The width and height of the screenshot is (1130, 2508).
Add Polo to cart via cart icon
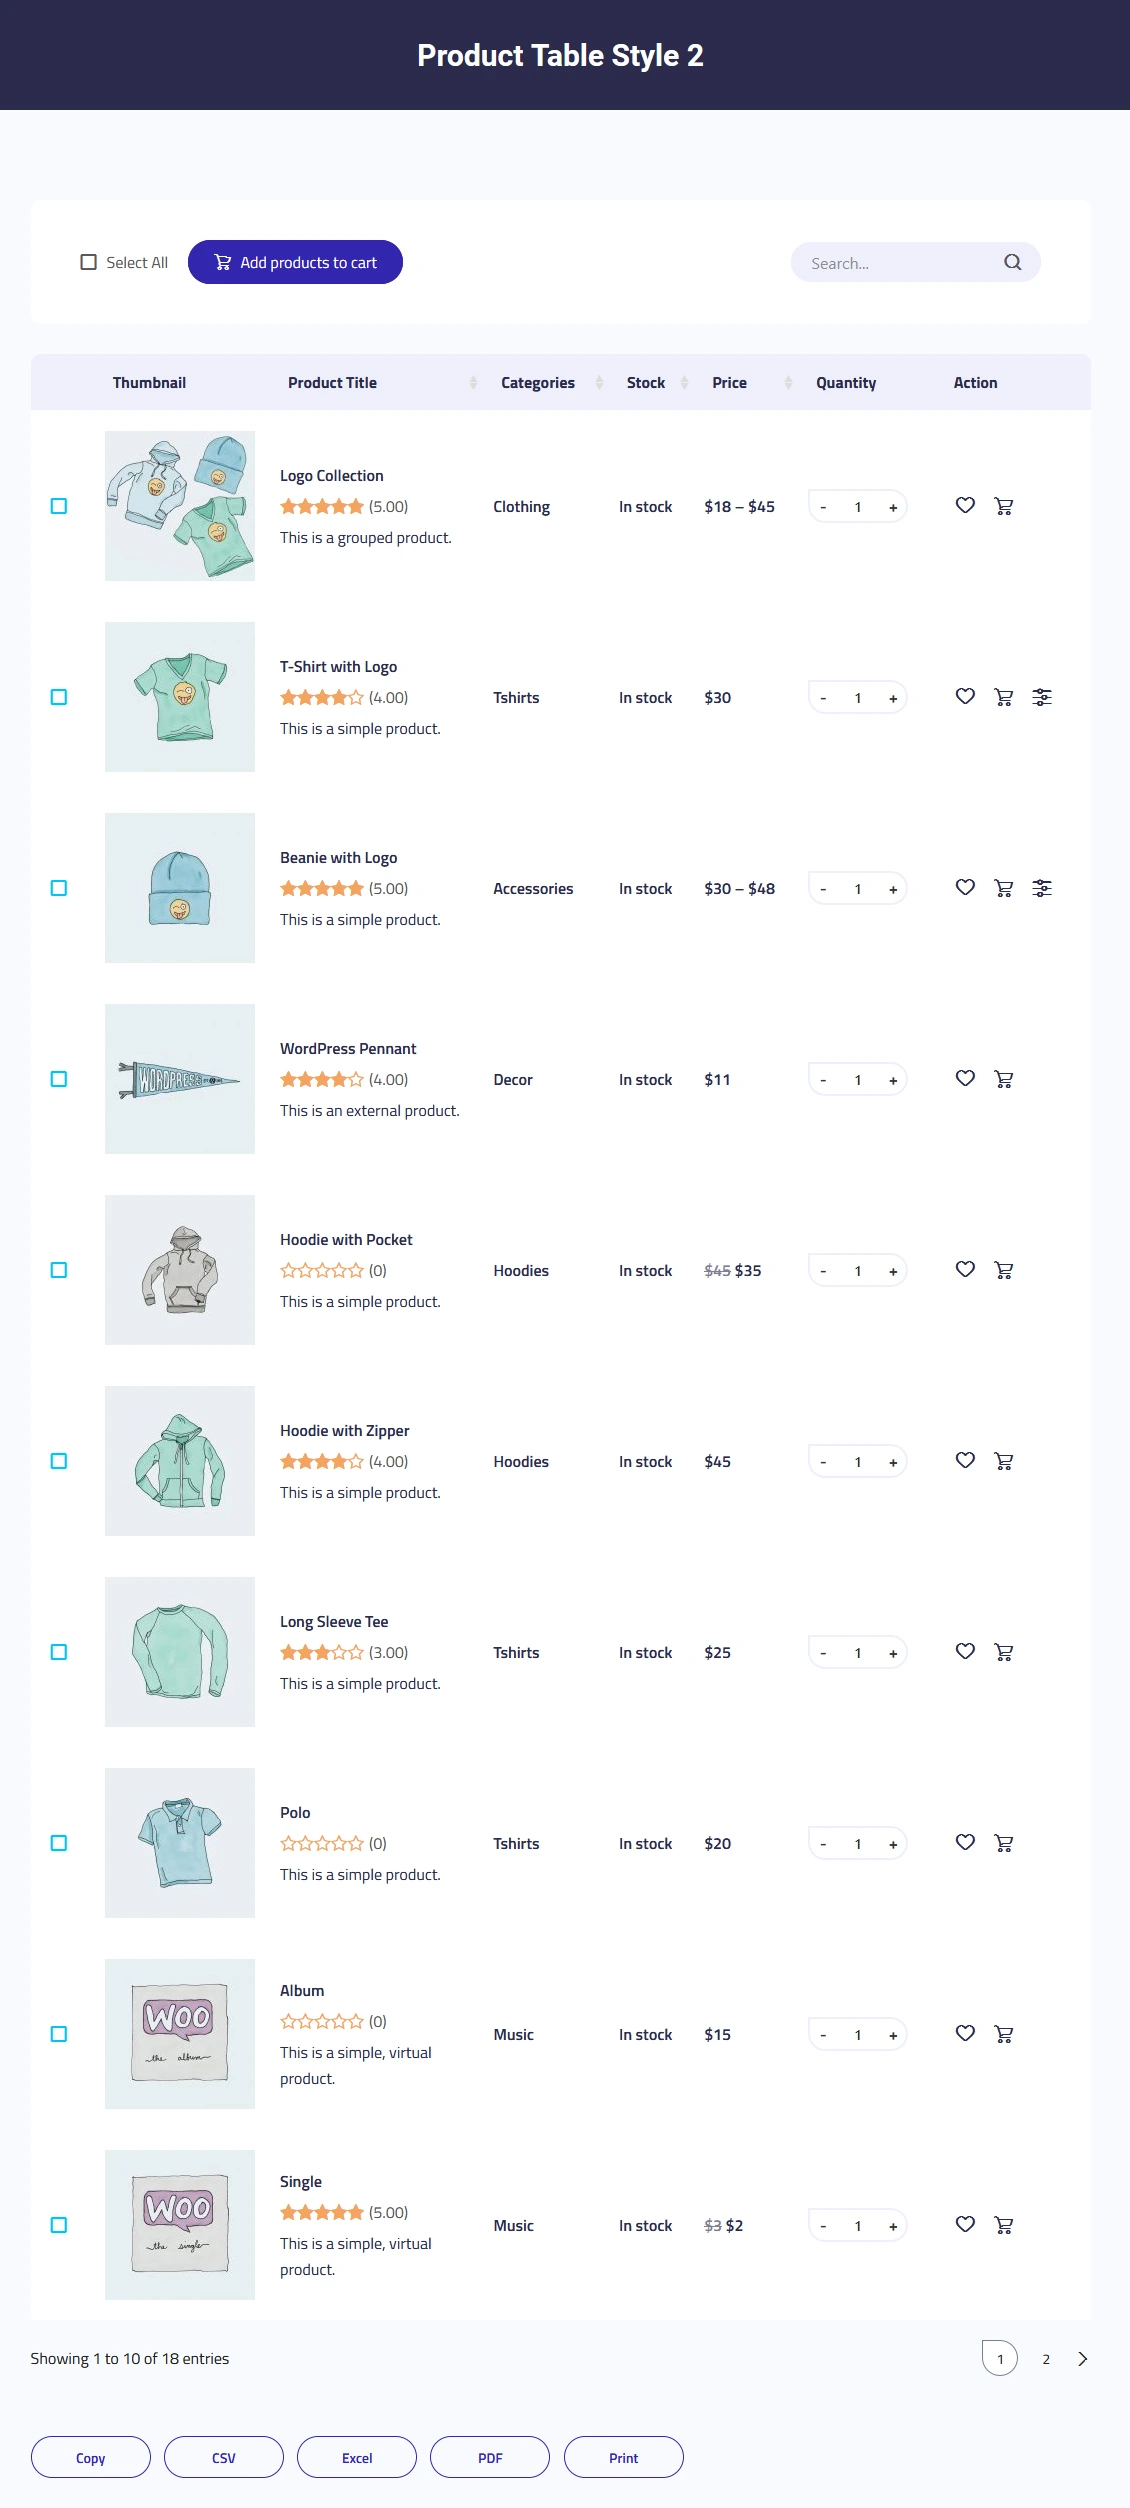1003,1843
